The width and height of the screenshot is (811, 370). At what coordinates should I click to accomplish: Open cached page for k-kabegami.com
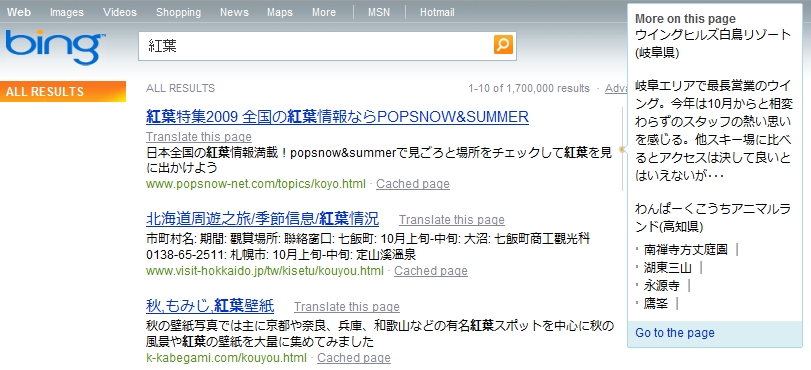tap(354, 358)
